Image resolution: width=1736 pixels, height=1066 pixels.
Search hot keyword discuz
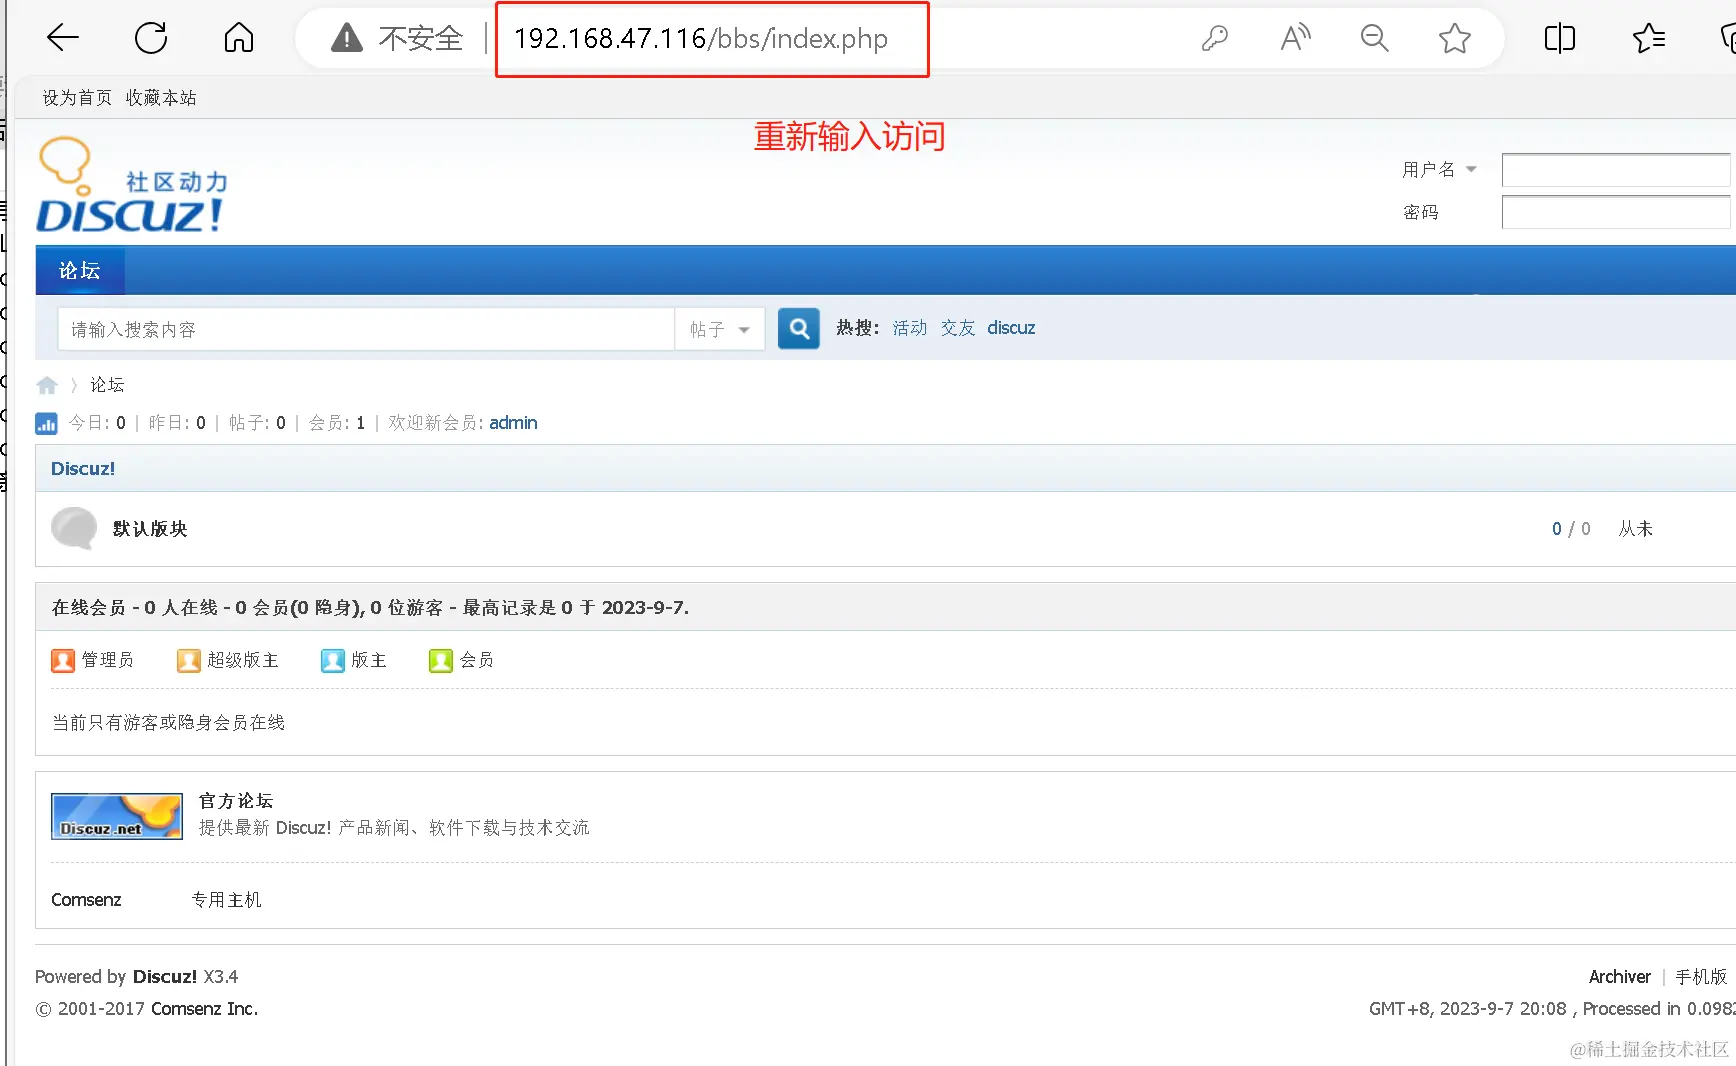click(1011, 328)
